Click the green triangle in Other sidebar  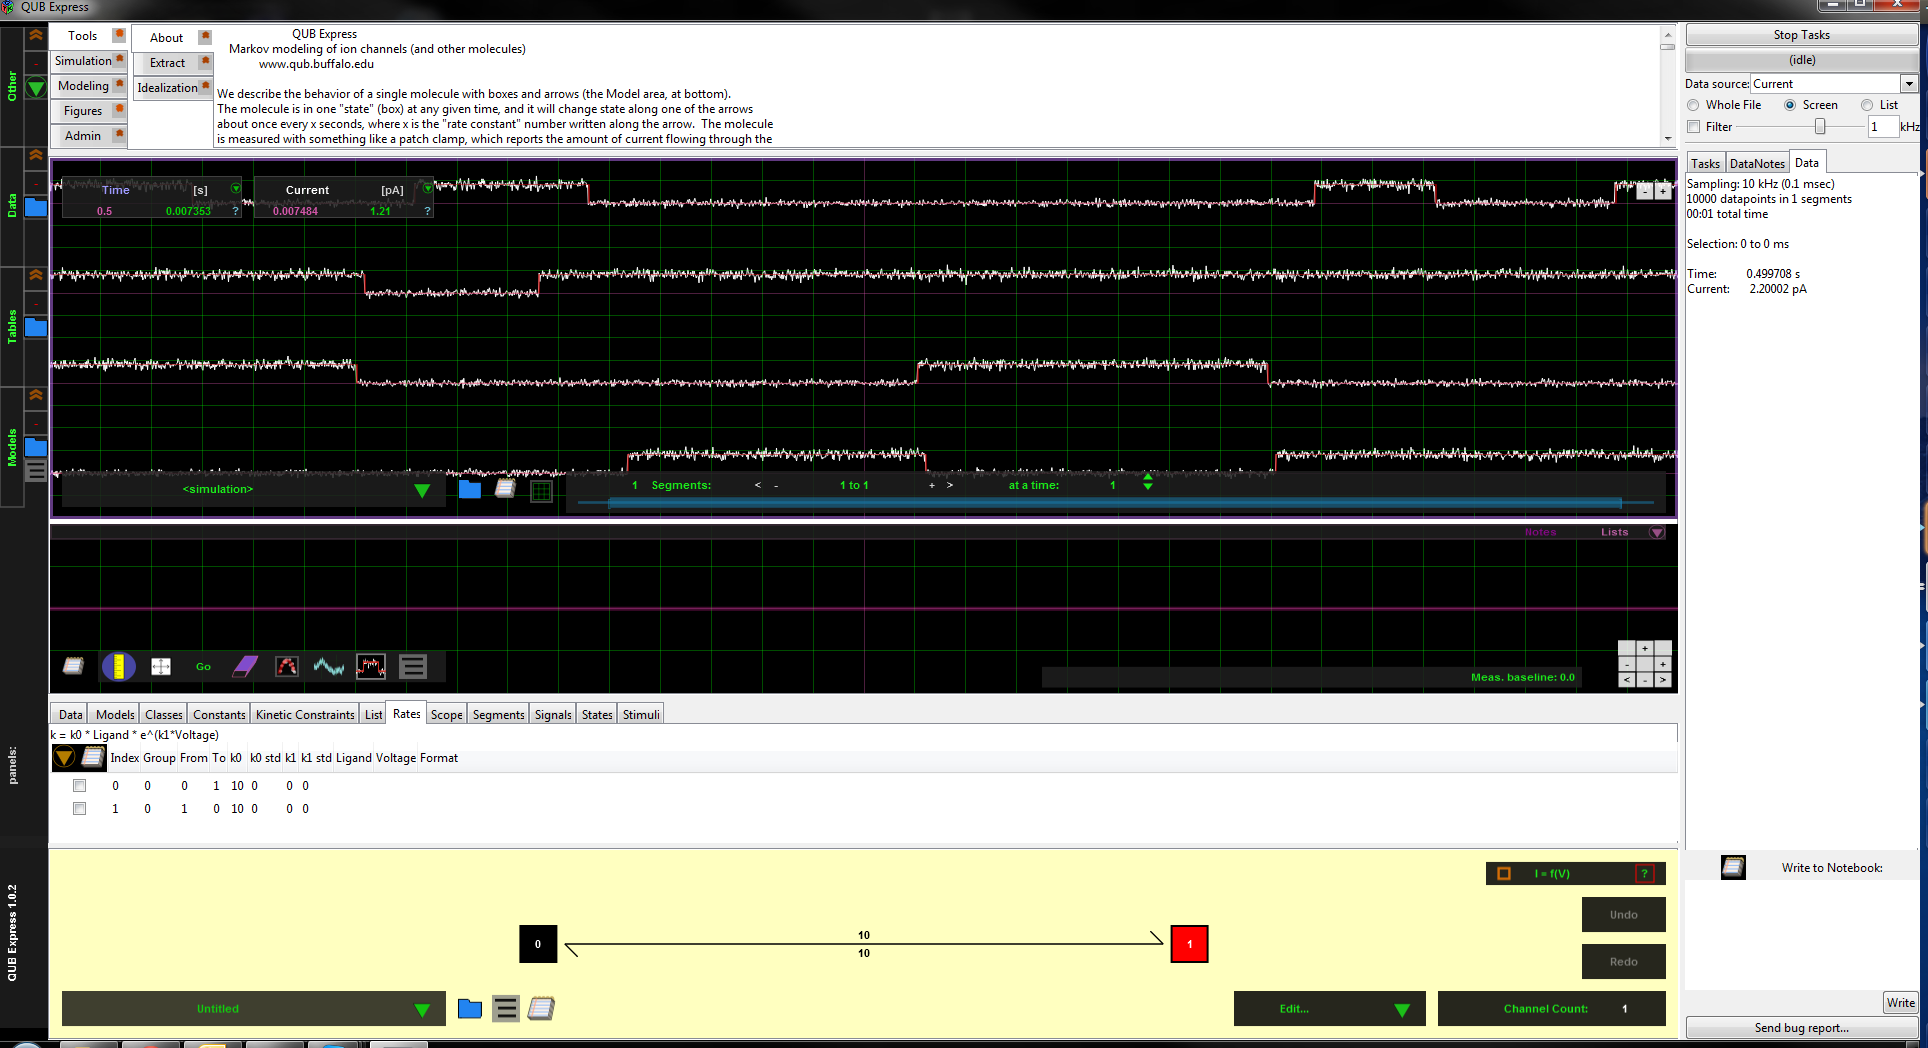tap(36, 88)
